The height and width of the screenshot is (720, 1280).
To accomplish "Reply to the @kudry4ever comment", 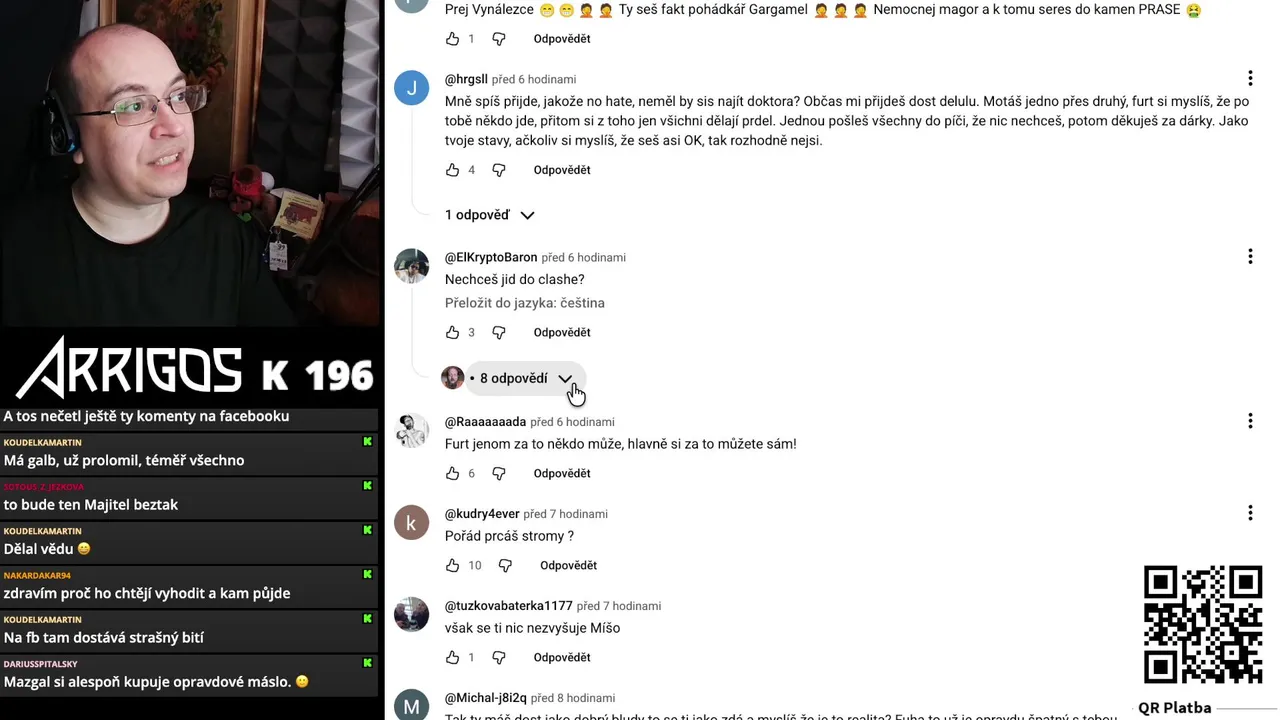I will coord(568,565).
